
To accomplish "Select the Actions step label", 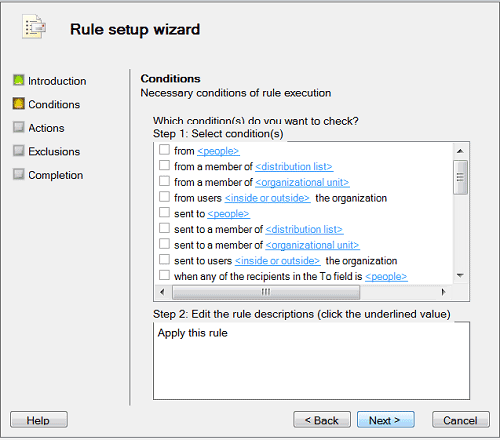I will click(x=46, y=128).
